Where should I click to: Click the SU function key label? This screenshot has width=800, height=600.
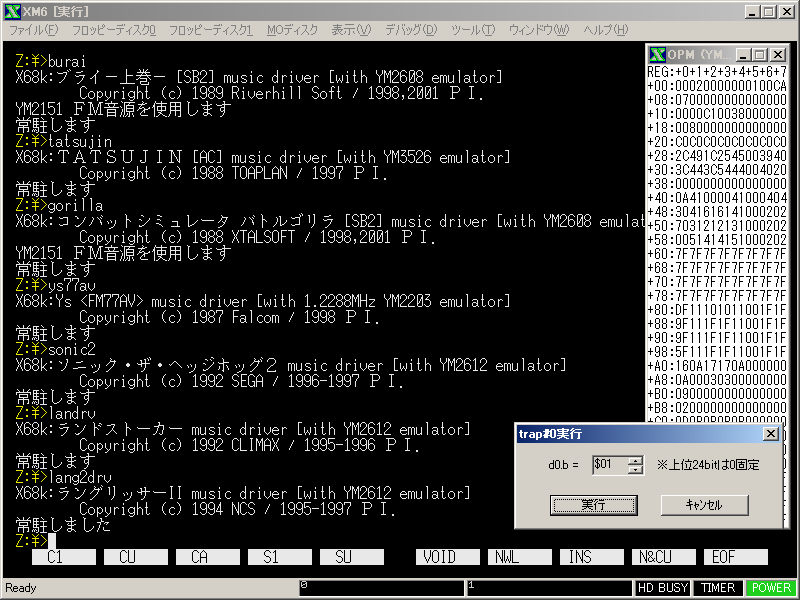click(x=352, y=557)
